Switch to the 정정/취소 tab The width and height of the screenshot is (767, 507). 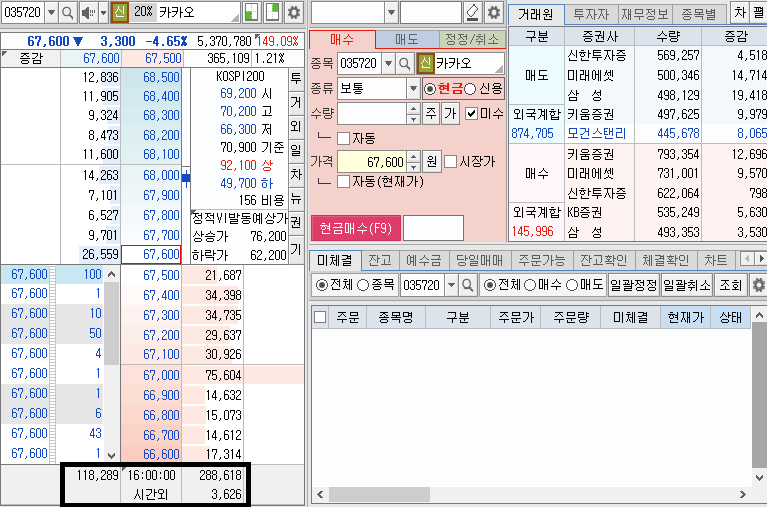pos(472,39)
